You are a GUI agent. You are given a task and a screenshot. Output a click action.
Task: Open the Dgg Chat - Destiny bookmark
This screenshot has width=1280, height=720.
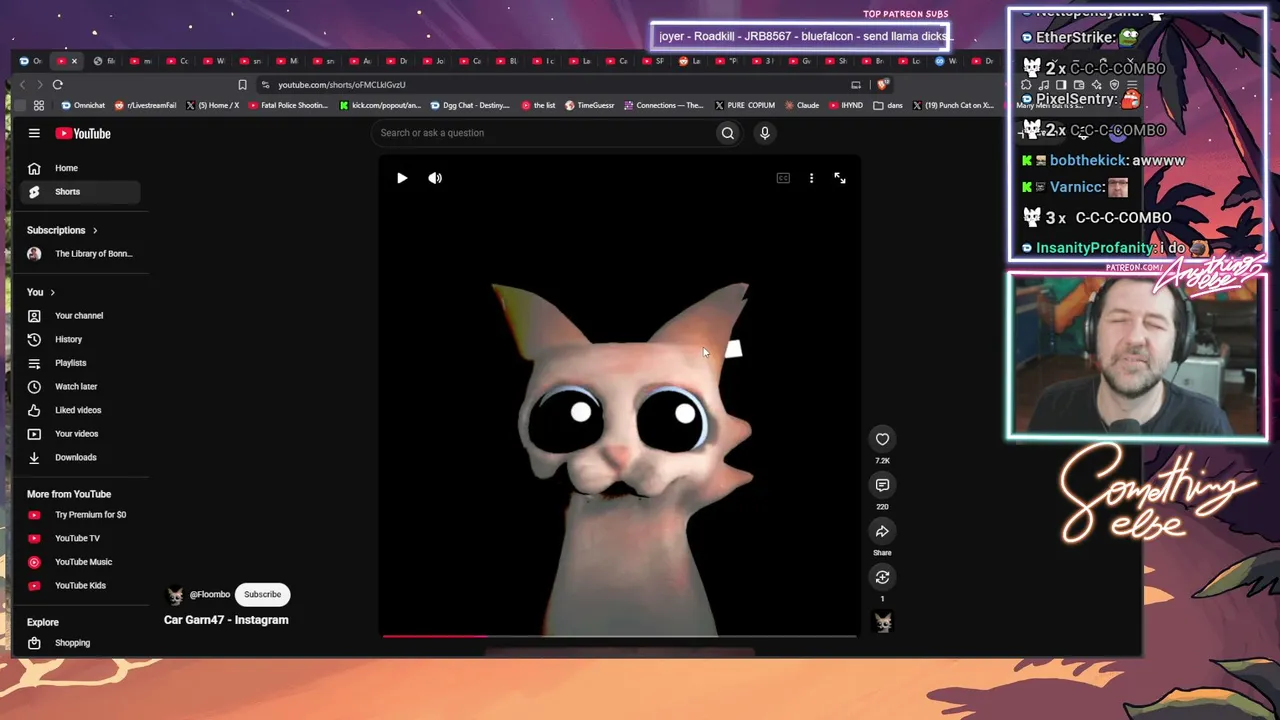pyautogui.click(x=470, y=105)
